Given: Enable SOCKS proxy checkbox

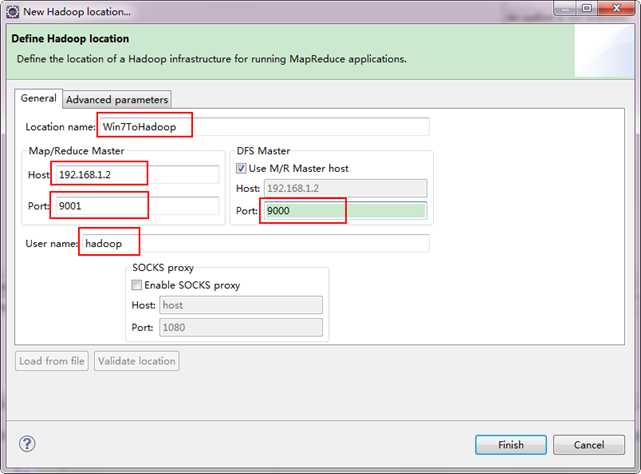Looking at the screenshot, I should click(x=137, y=285).
